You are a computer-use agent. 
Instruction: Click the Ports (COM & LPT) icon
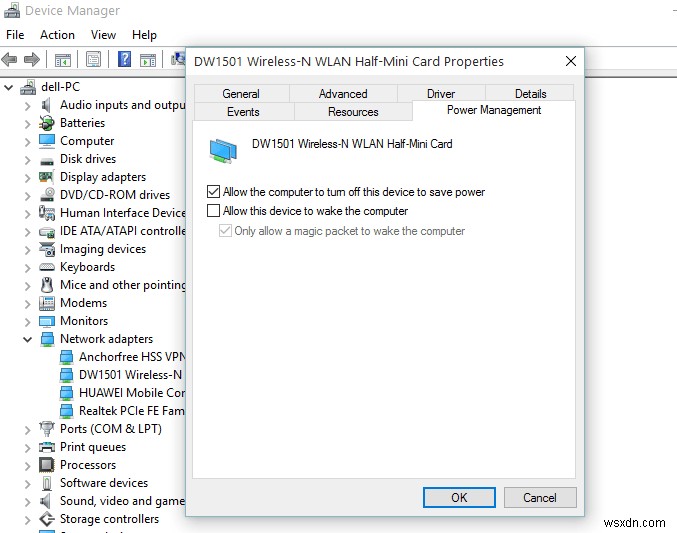pos(46,429)
